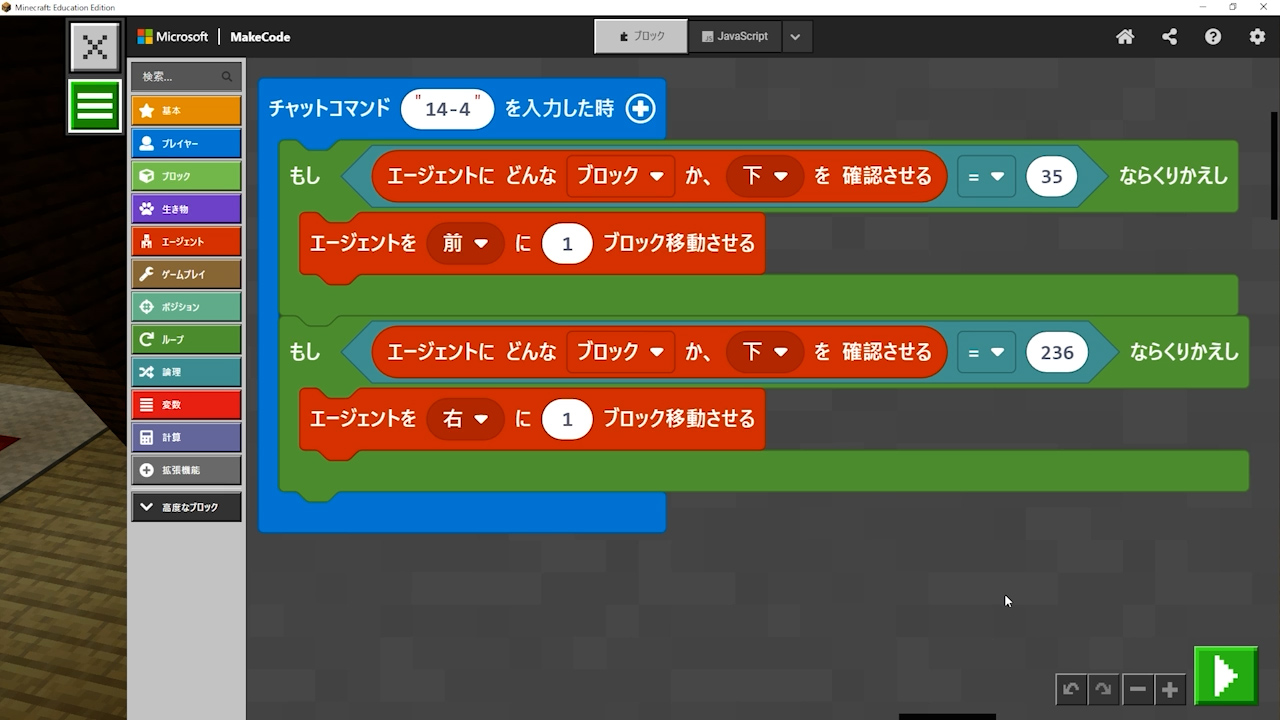Open the Home page icon
1280x720 pixels.
pos(1125,37)
